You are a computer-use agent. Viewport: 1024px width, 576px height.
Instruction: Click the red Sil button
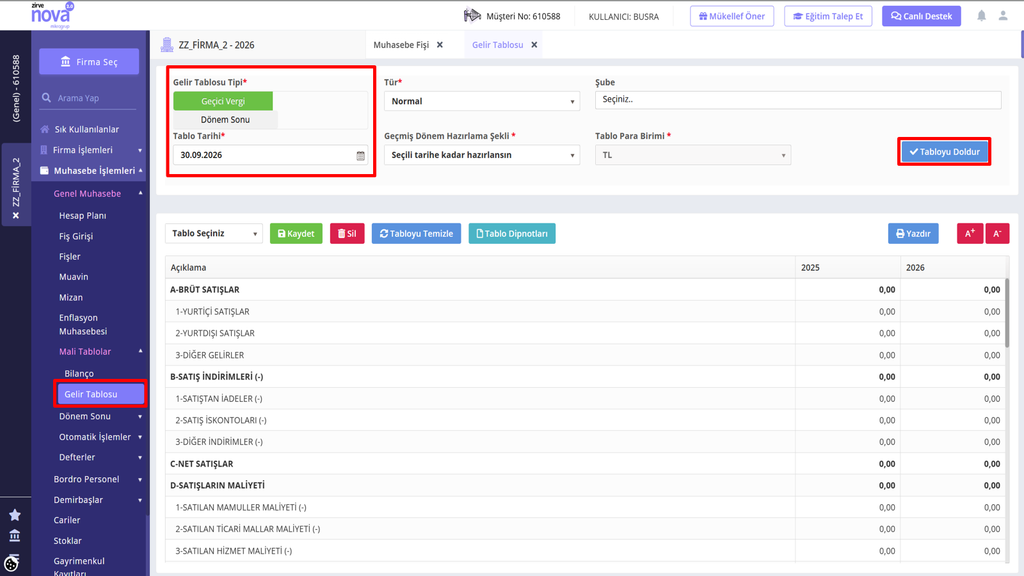click(347, 234)
